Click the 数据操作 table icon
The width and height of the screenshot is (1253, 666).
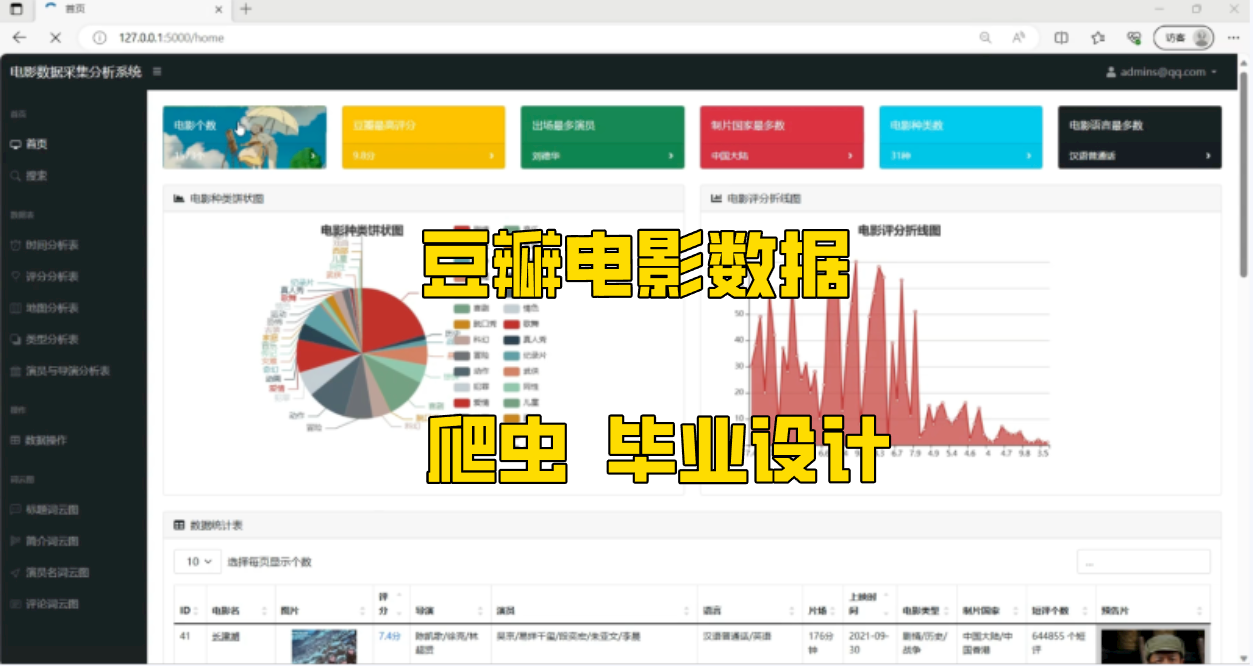pos(15,440)
